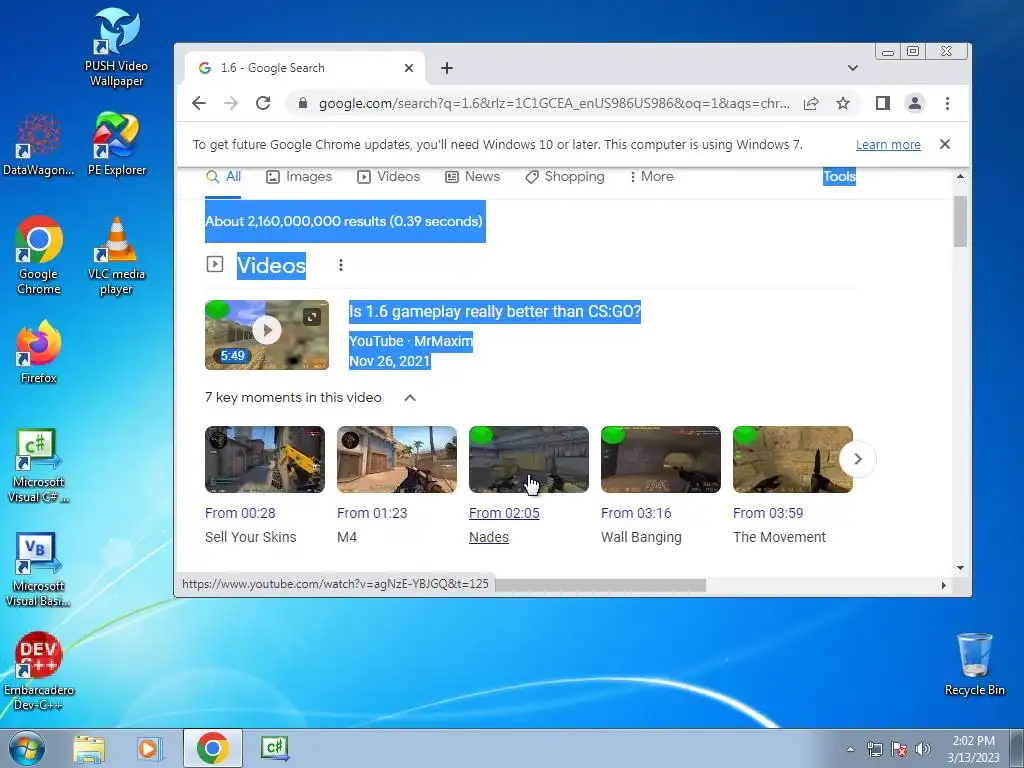Expand the More search options
The width and height of the screenshot is (1024, 768).
(651, 176)
